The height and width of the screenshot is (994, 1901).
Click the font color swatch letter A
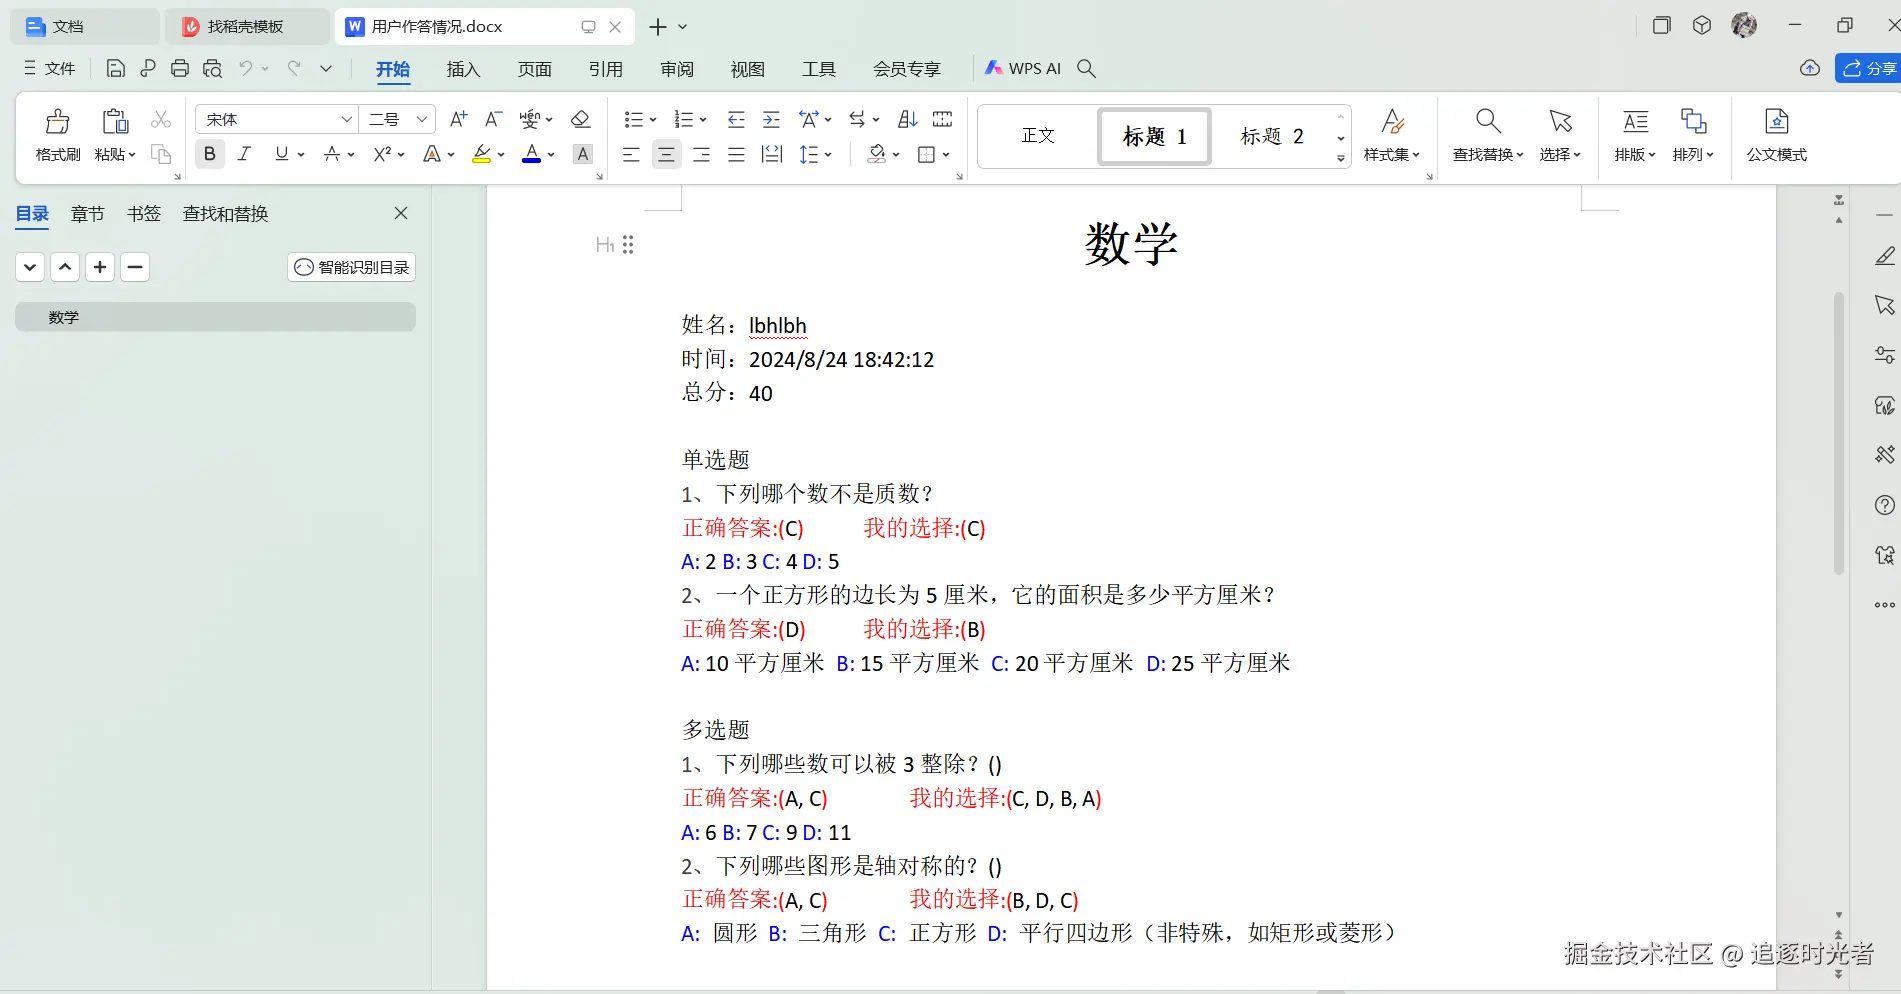[532, 154]
